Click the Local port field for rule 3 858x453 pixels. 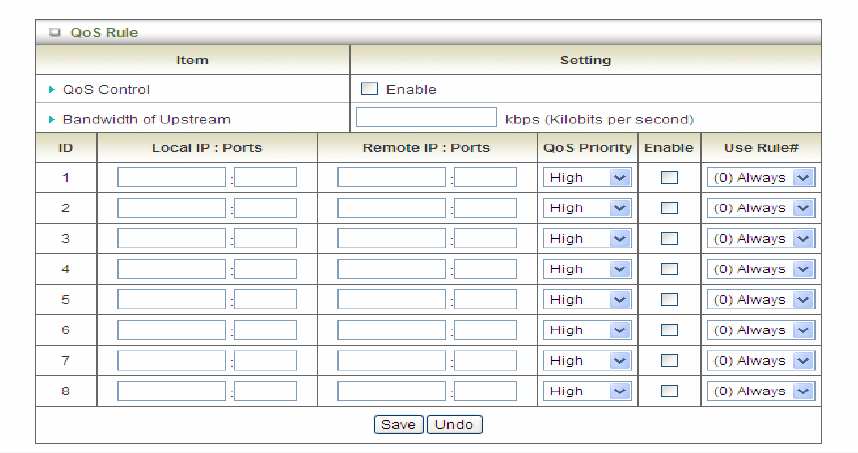point(265,239)
